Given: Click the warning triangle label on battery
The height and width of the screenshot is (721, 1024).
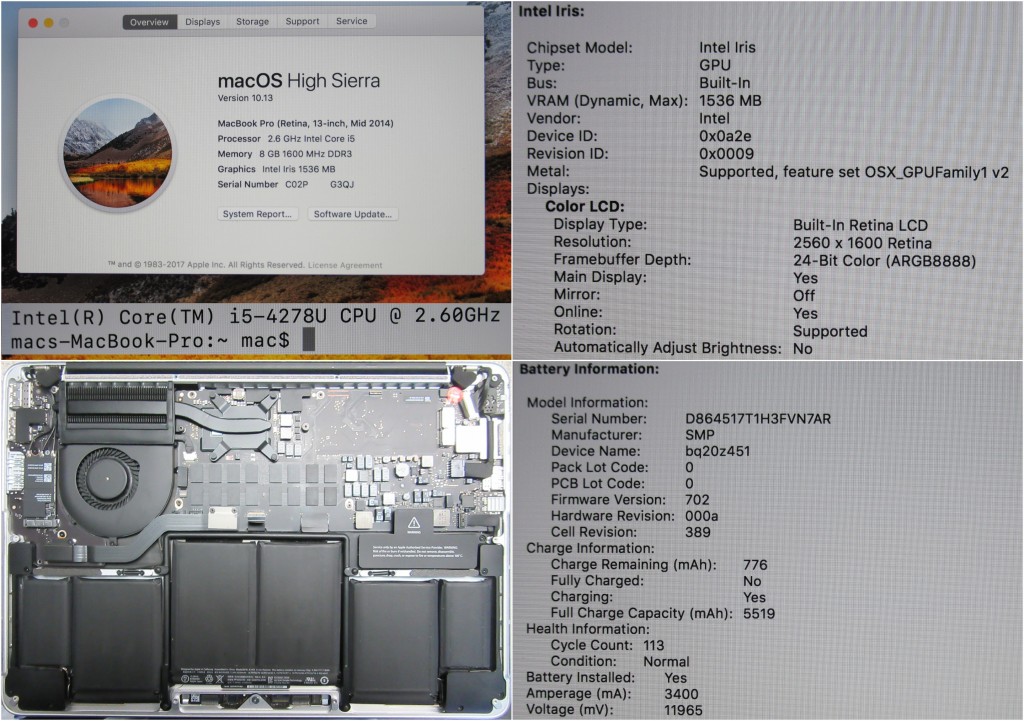Looking at the screenshot, I should [413, 522].
